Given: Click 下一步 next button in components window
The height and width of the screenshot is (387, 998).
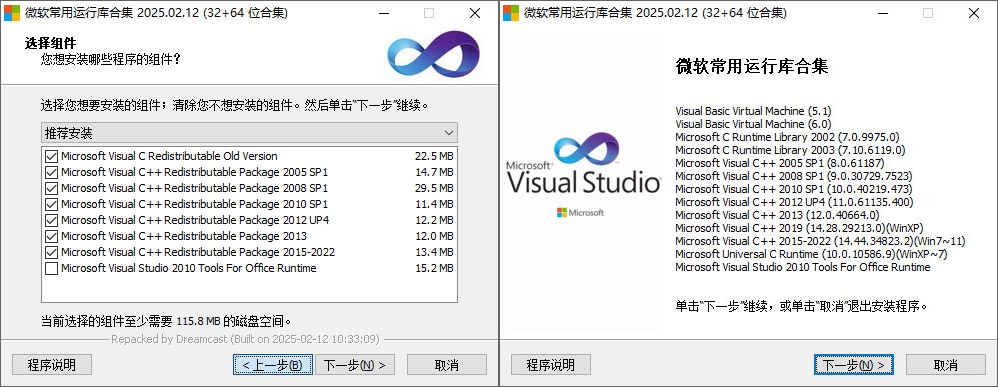Looking at the screenshot, I should pyautogui.click(x=355, y=365).
